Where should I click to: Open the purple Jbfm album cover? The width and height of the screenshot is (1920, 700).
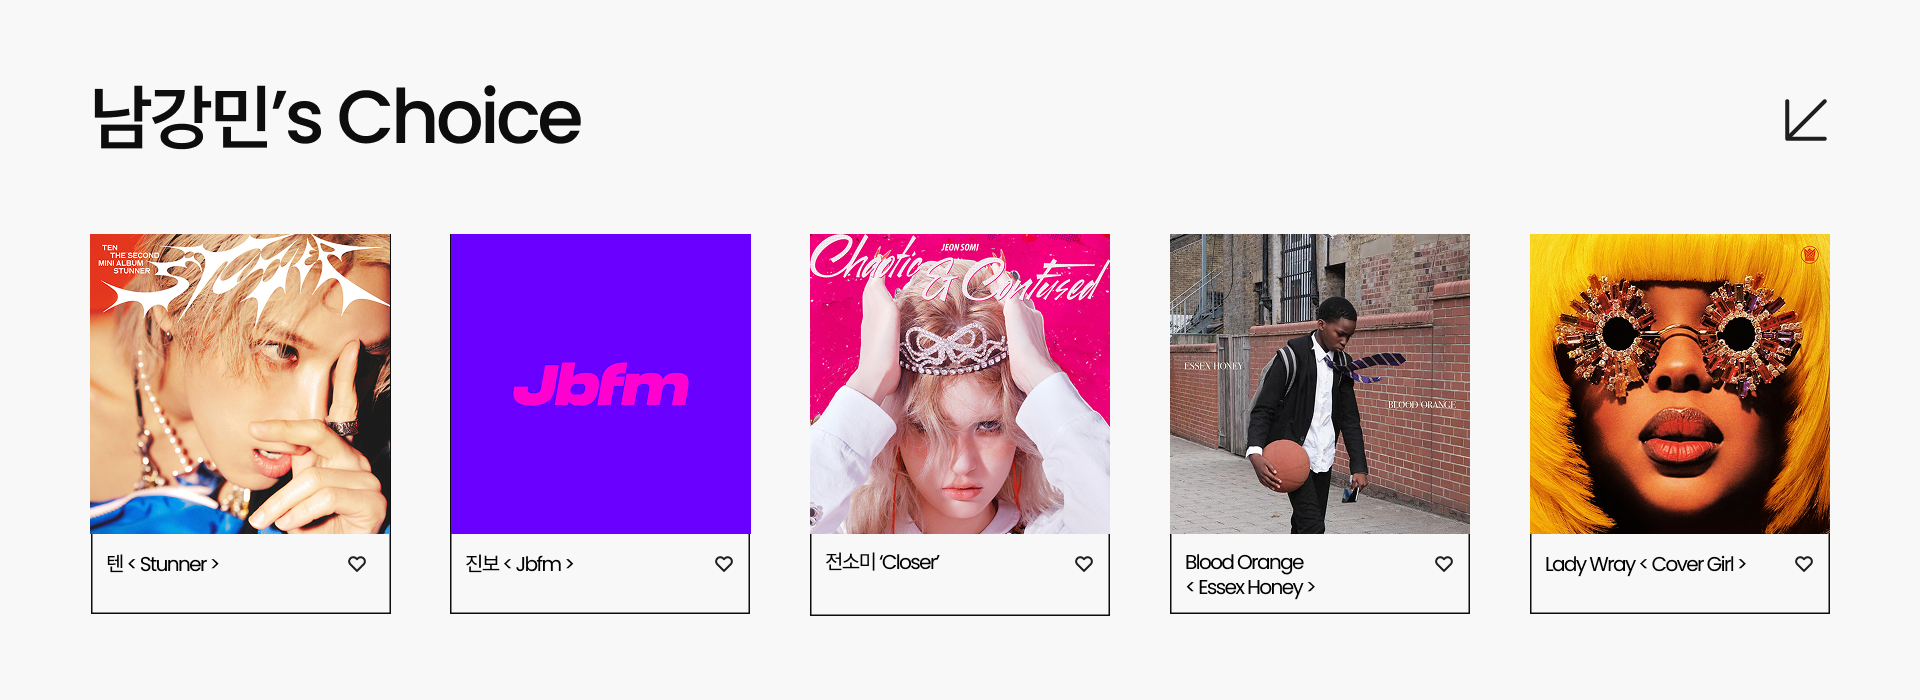click(600, 384)
